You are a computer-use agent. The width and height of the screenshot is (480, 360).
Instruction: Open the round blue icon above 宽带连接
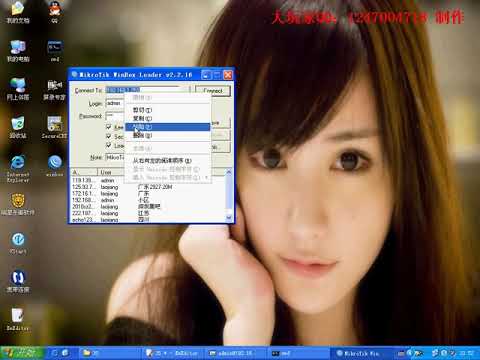(18, 243)
